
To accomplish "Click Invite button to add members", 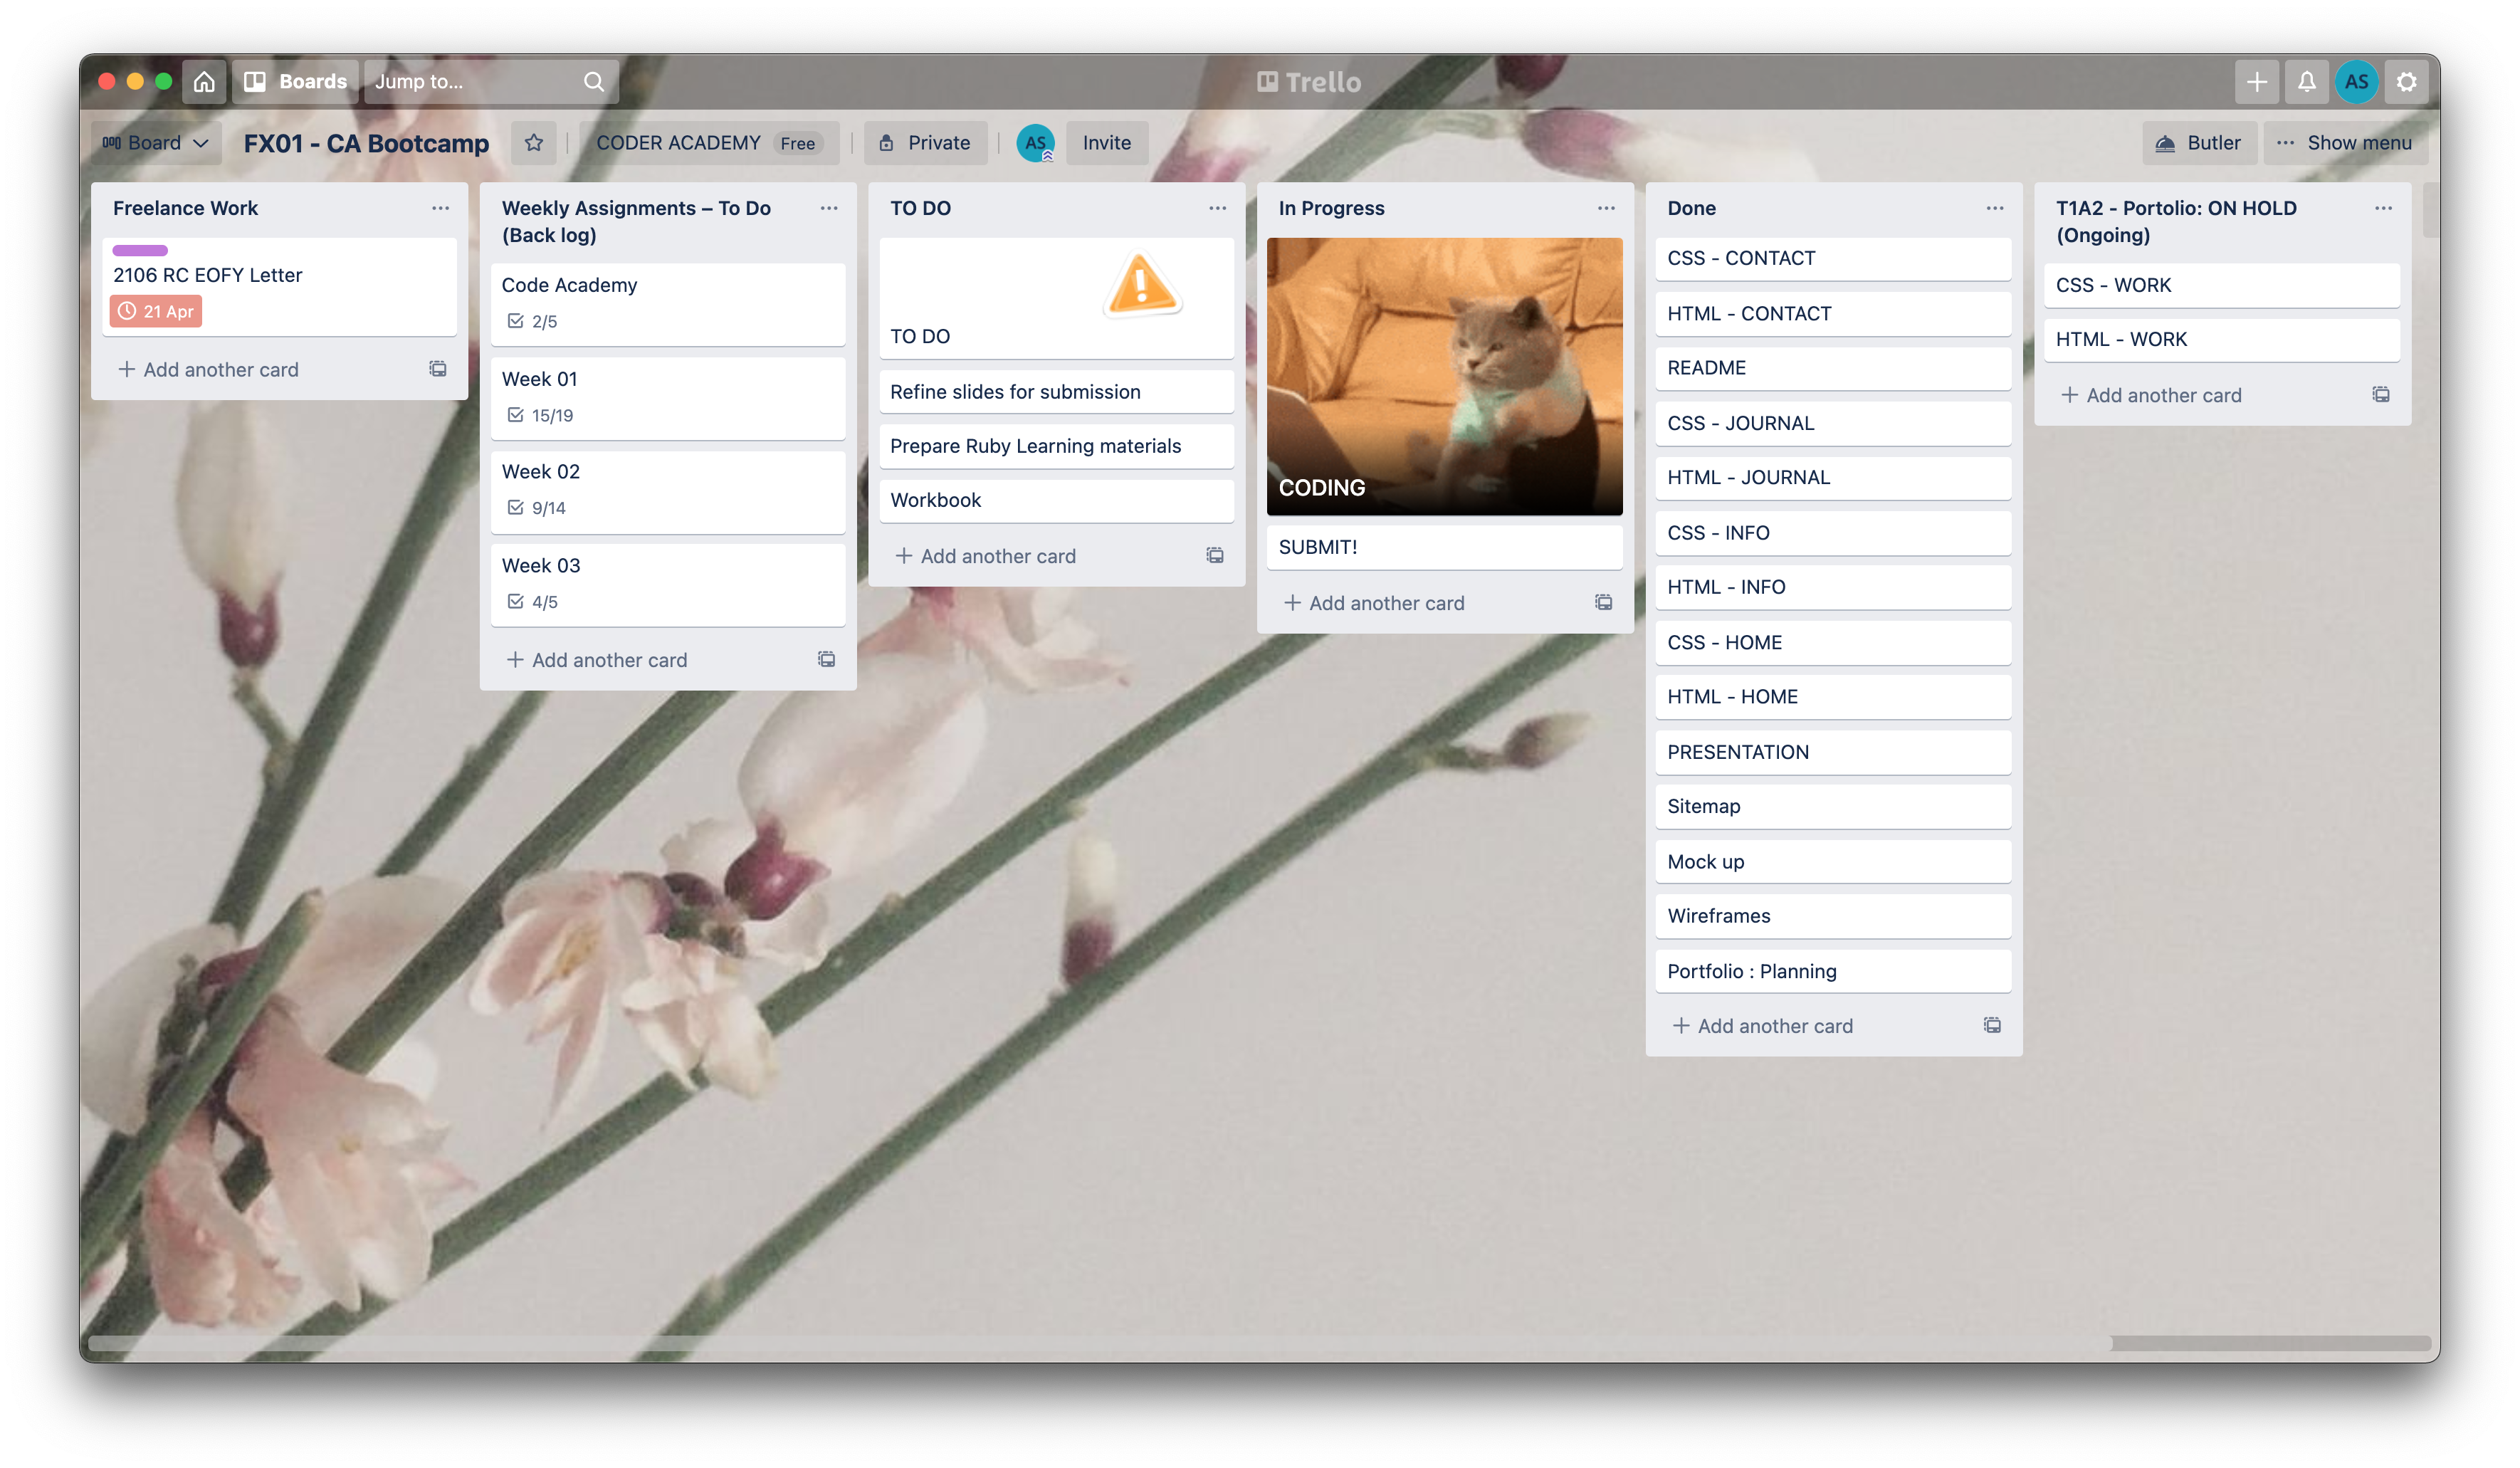I will [x=1108, y=142].
